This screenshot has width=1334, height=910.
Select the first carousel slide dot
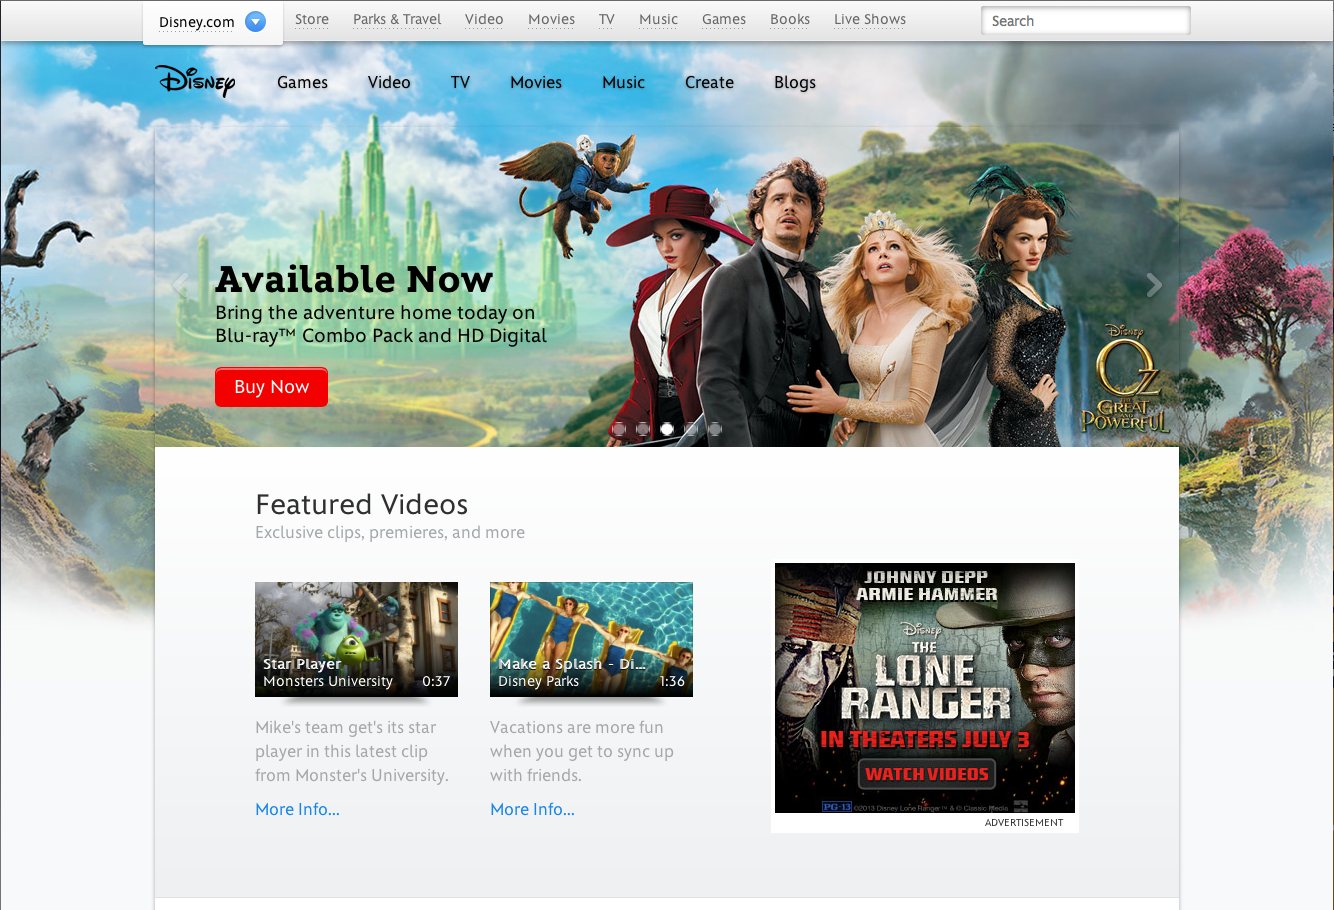point(619,429)
